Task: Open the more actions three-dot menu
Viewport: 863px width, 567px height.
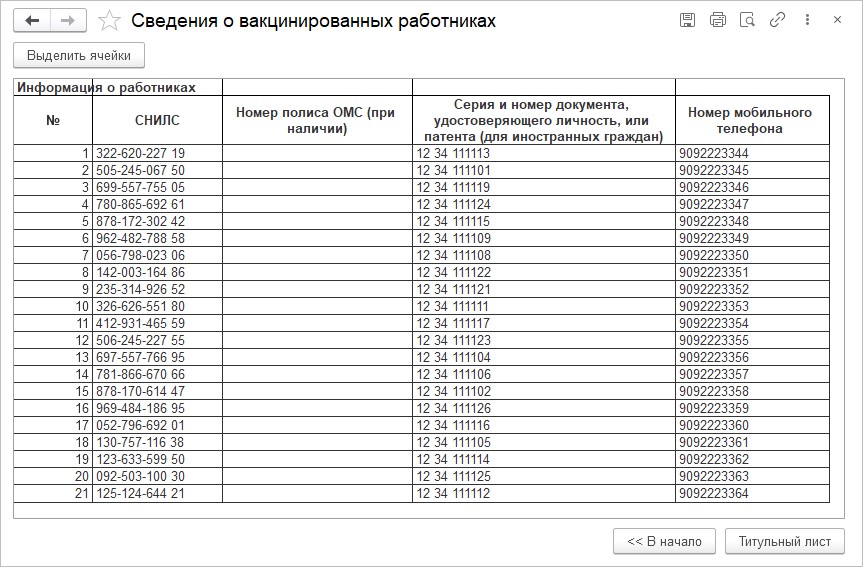Action: [x=807, y=20]
